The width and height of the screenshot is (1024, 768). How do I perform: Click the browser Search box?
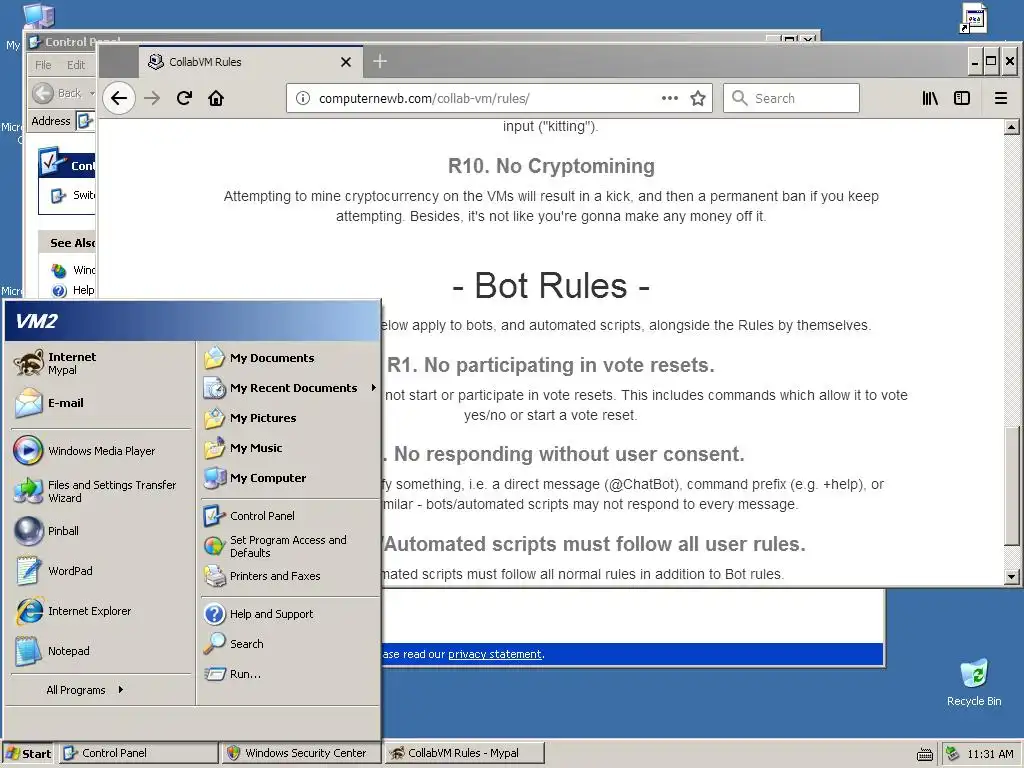791,99
